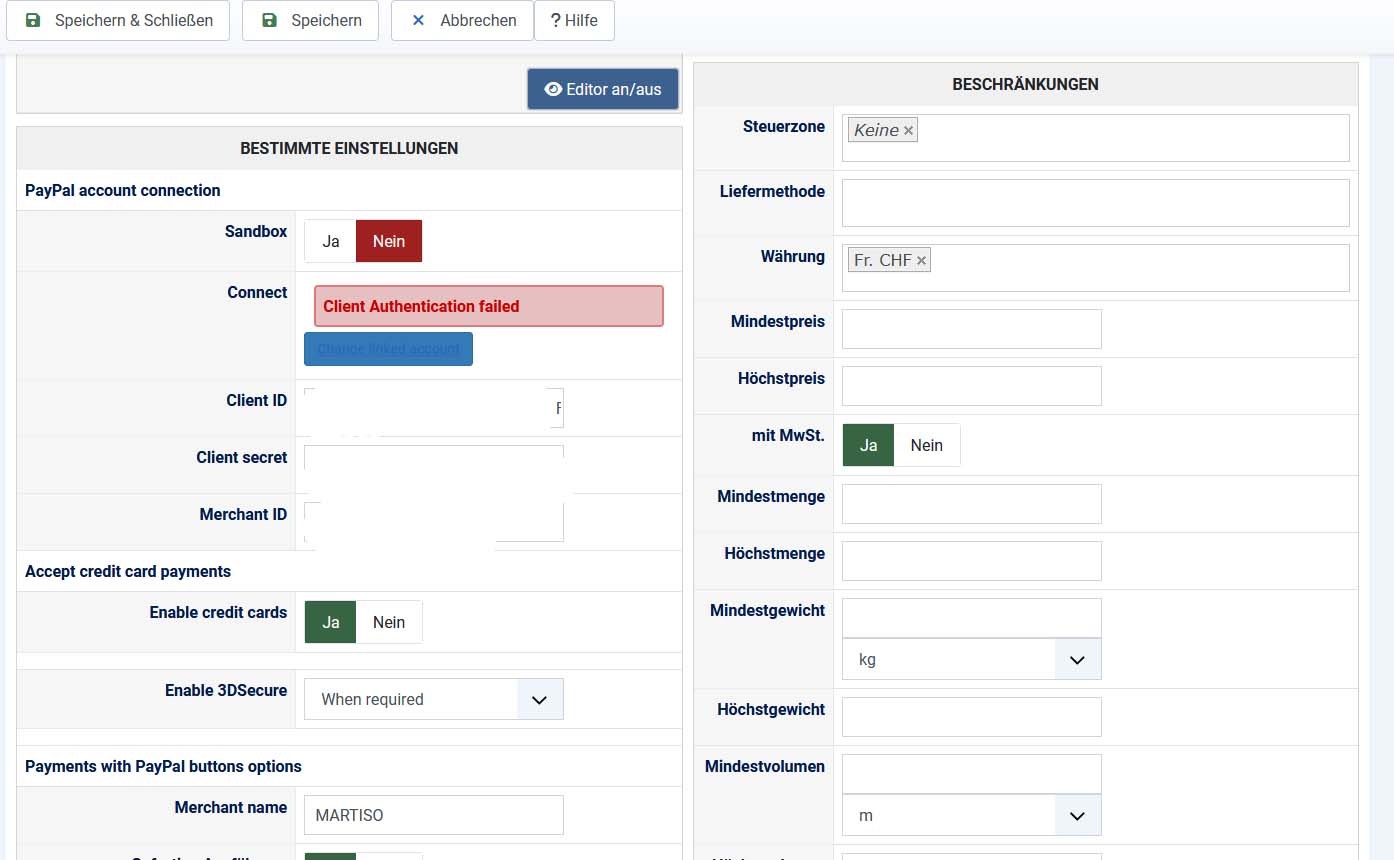The height and width of the screenshot is (860, 1394).
Task: Click the Liefermethode selection field
Action: click(1095, 203)
